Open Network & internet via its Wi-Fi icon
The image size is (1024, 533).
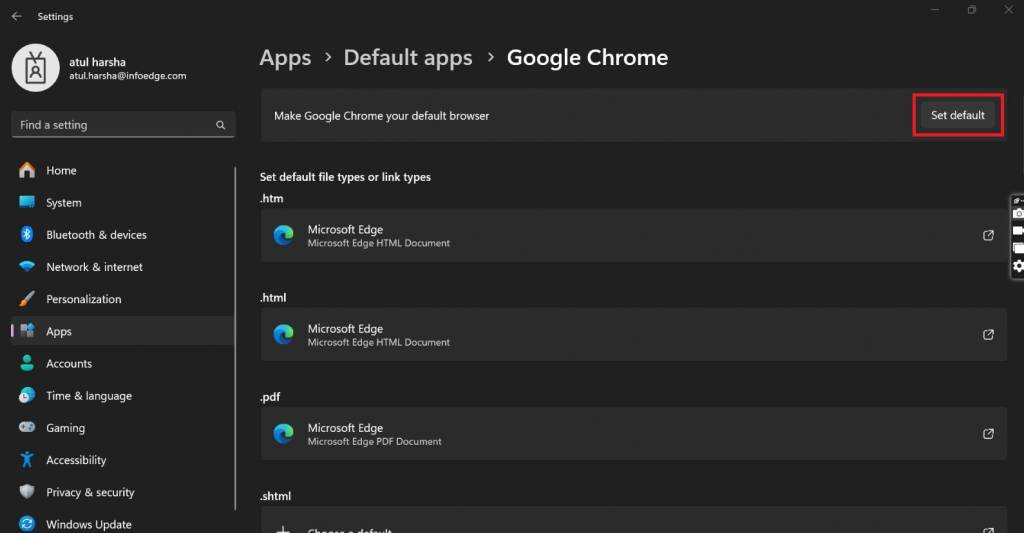27,266
